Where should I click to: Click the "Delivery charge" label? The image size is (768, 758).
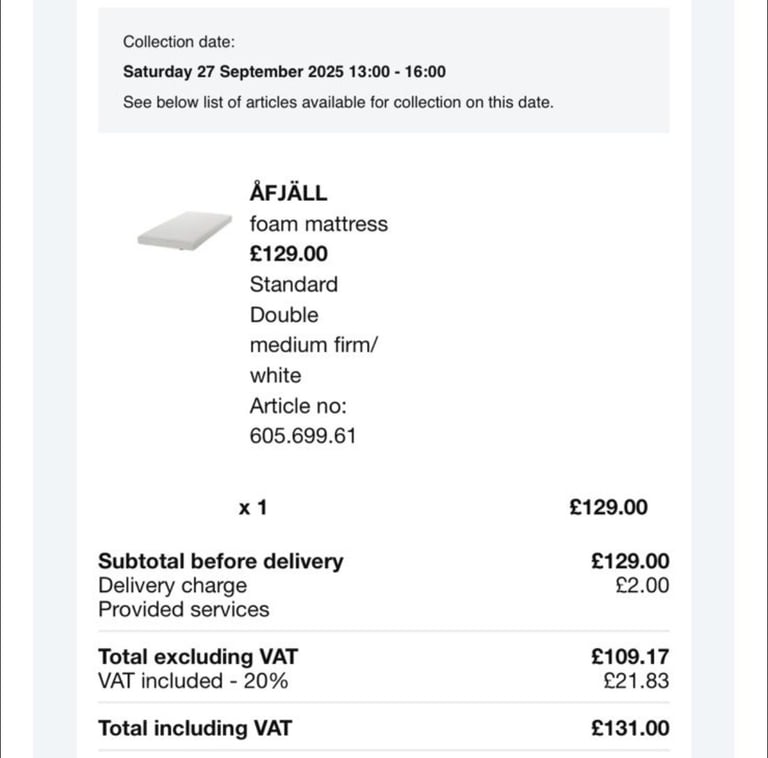tap(172, 586)
